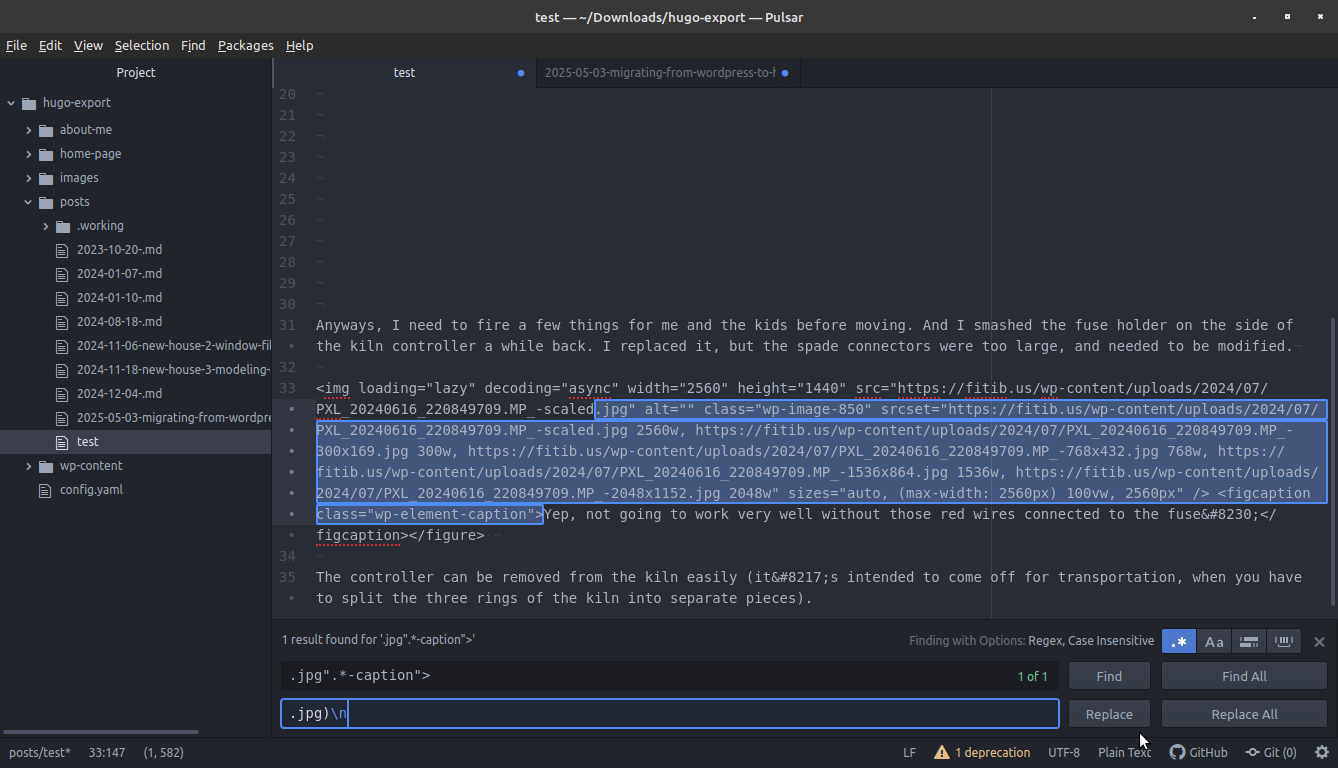Image resolution: width=1338 pixels, height=768 pixels.
Task: Focus the find search input field
Action: [x=669, y=676]
